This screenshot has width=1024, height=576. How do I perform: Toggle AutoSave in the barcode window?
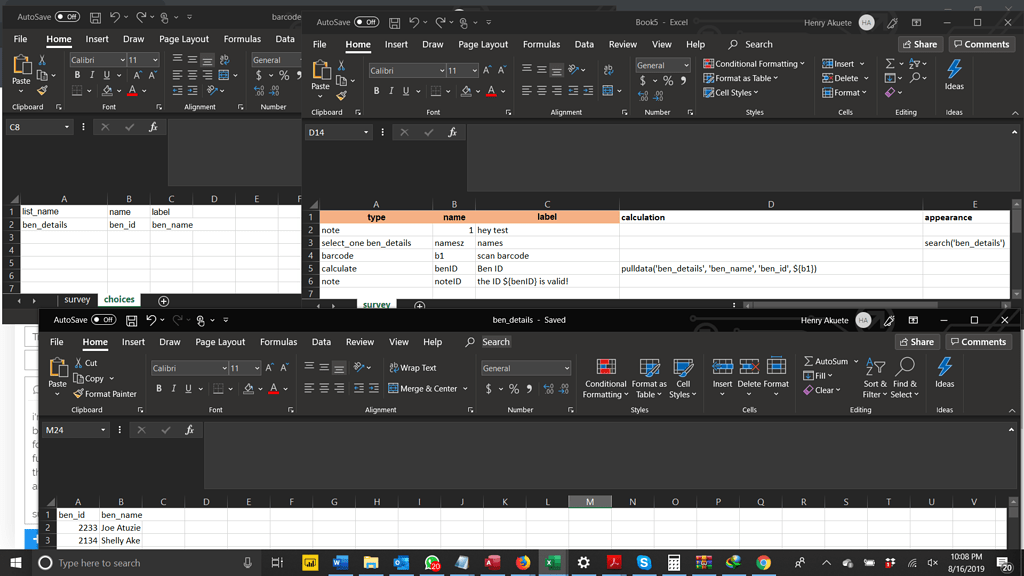pyautogui.click(x=67, y=17)
